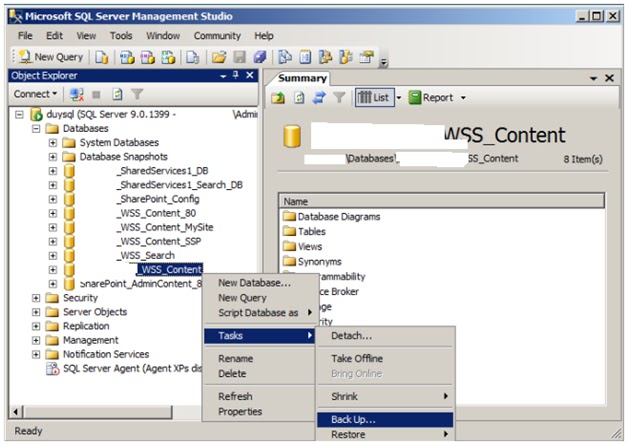Click the List view button
This screenshot has width=628, height=445.
pos(374,97)
